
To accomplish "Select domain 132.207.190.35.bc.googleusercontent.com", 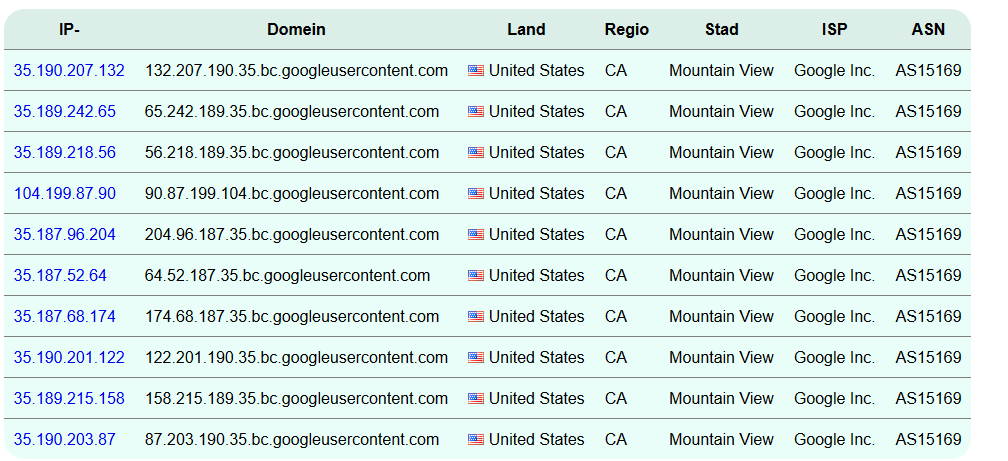I will pos(296,71).
